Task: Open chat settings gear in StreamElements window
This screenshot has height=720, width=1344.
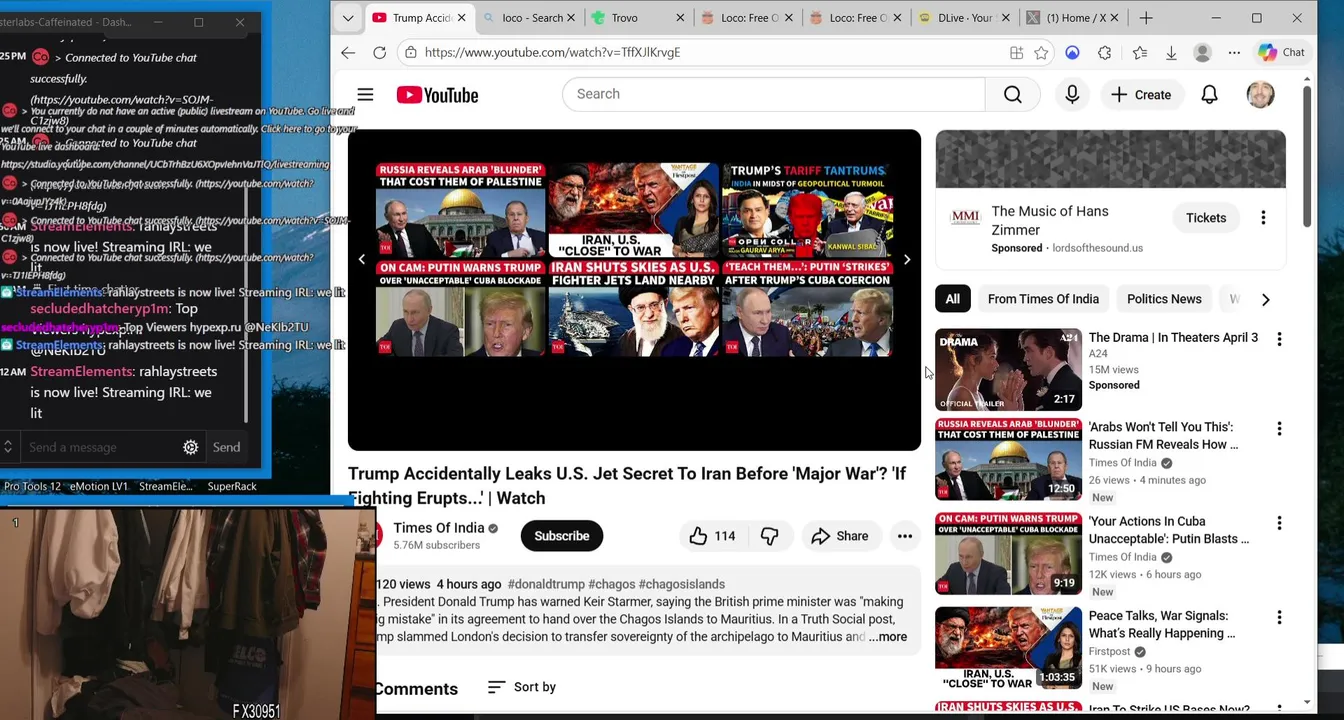Action: 190,447
